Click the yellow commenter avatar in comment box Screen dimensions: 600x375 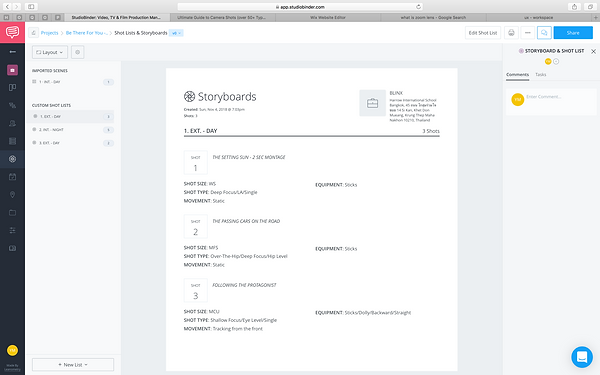tap(517, 99)
